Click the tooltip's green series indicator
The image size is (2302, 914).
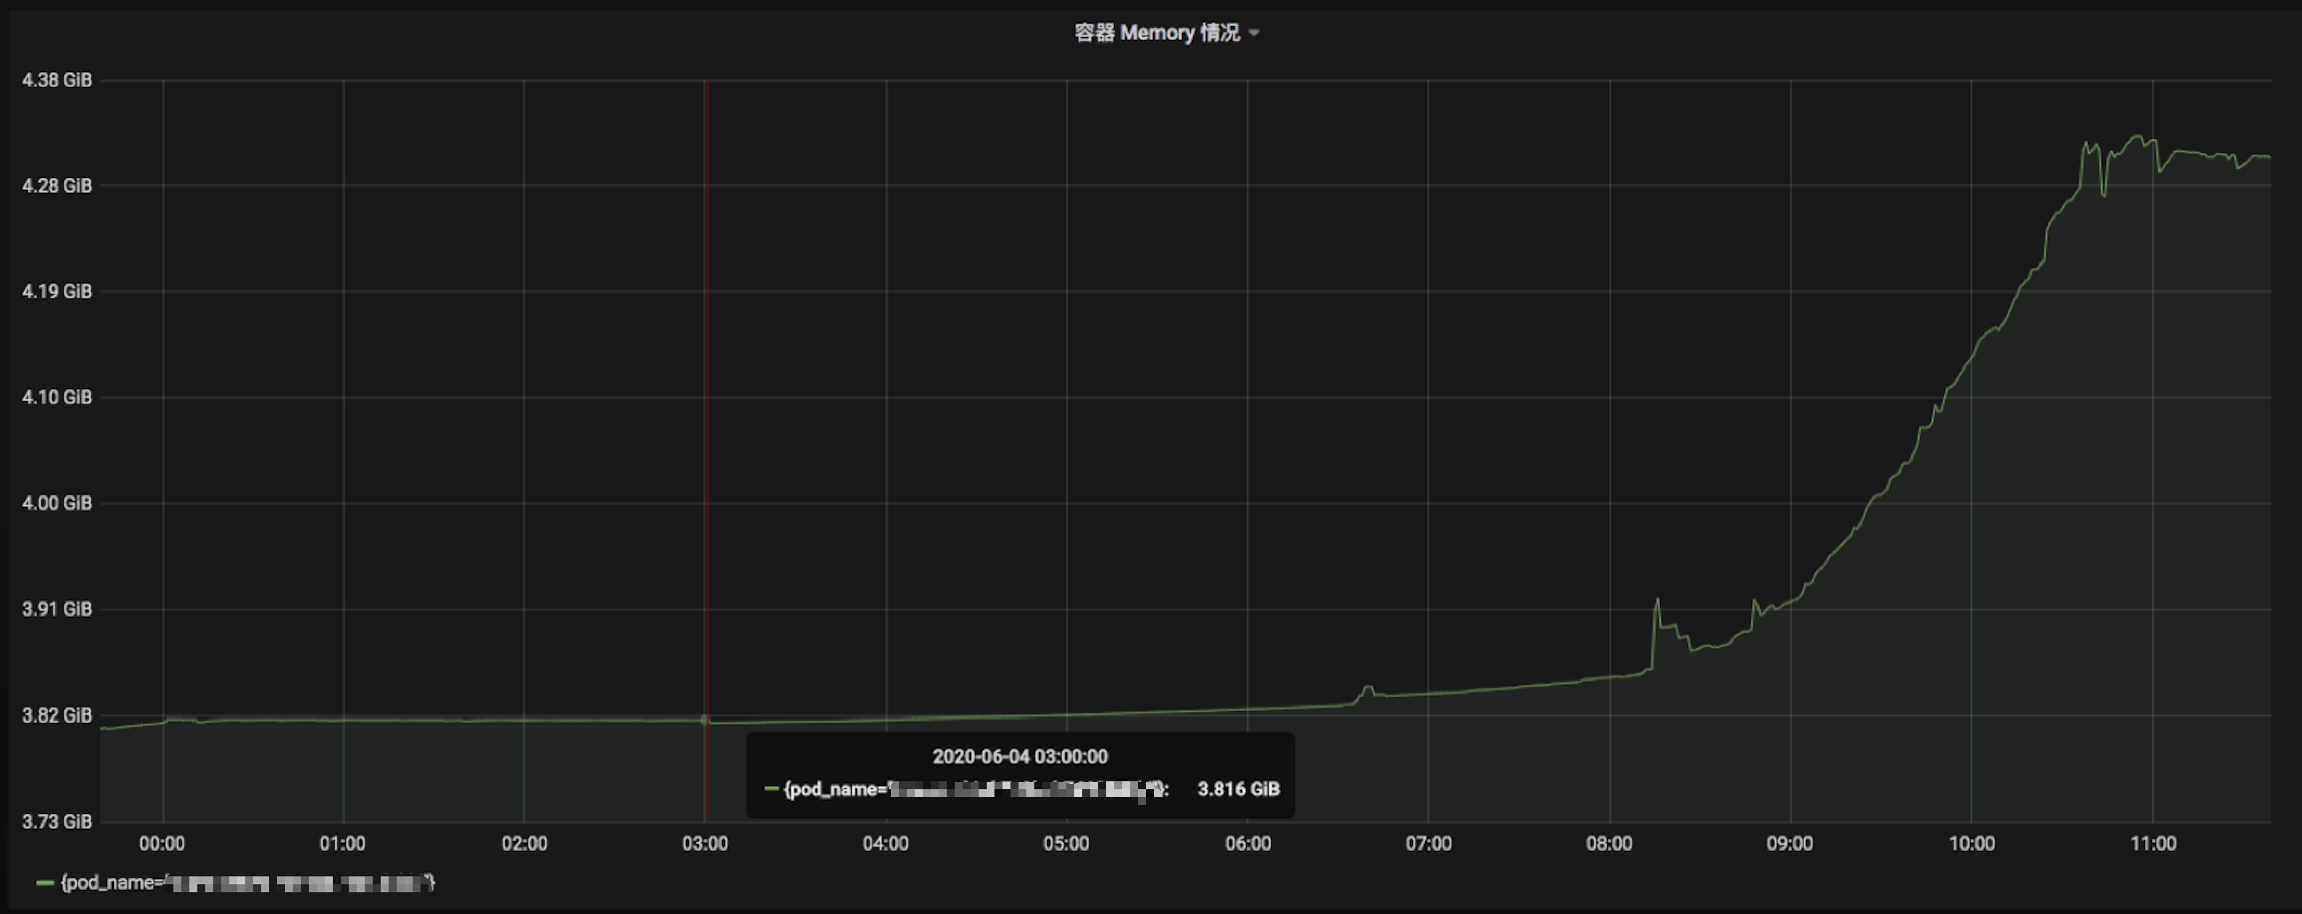[771, 789]
